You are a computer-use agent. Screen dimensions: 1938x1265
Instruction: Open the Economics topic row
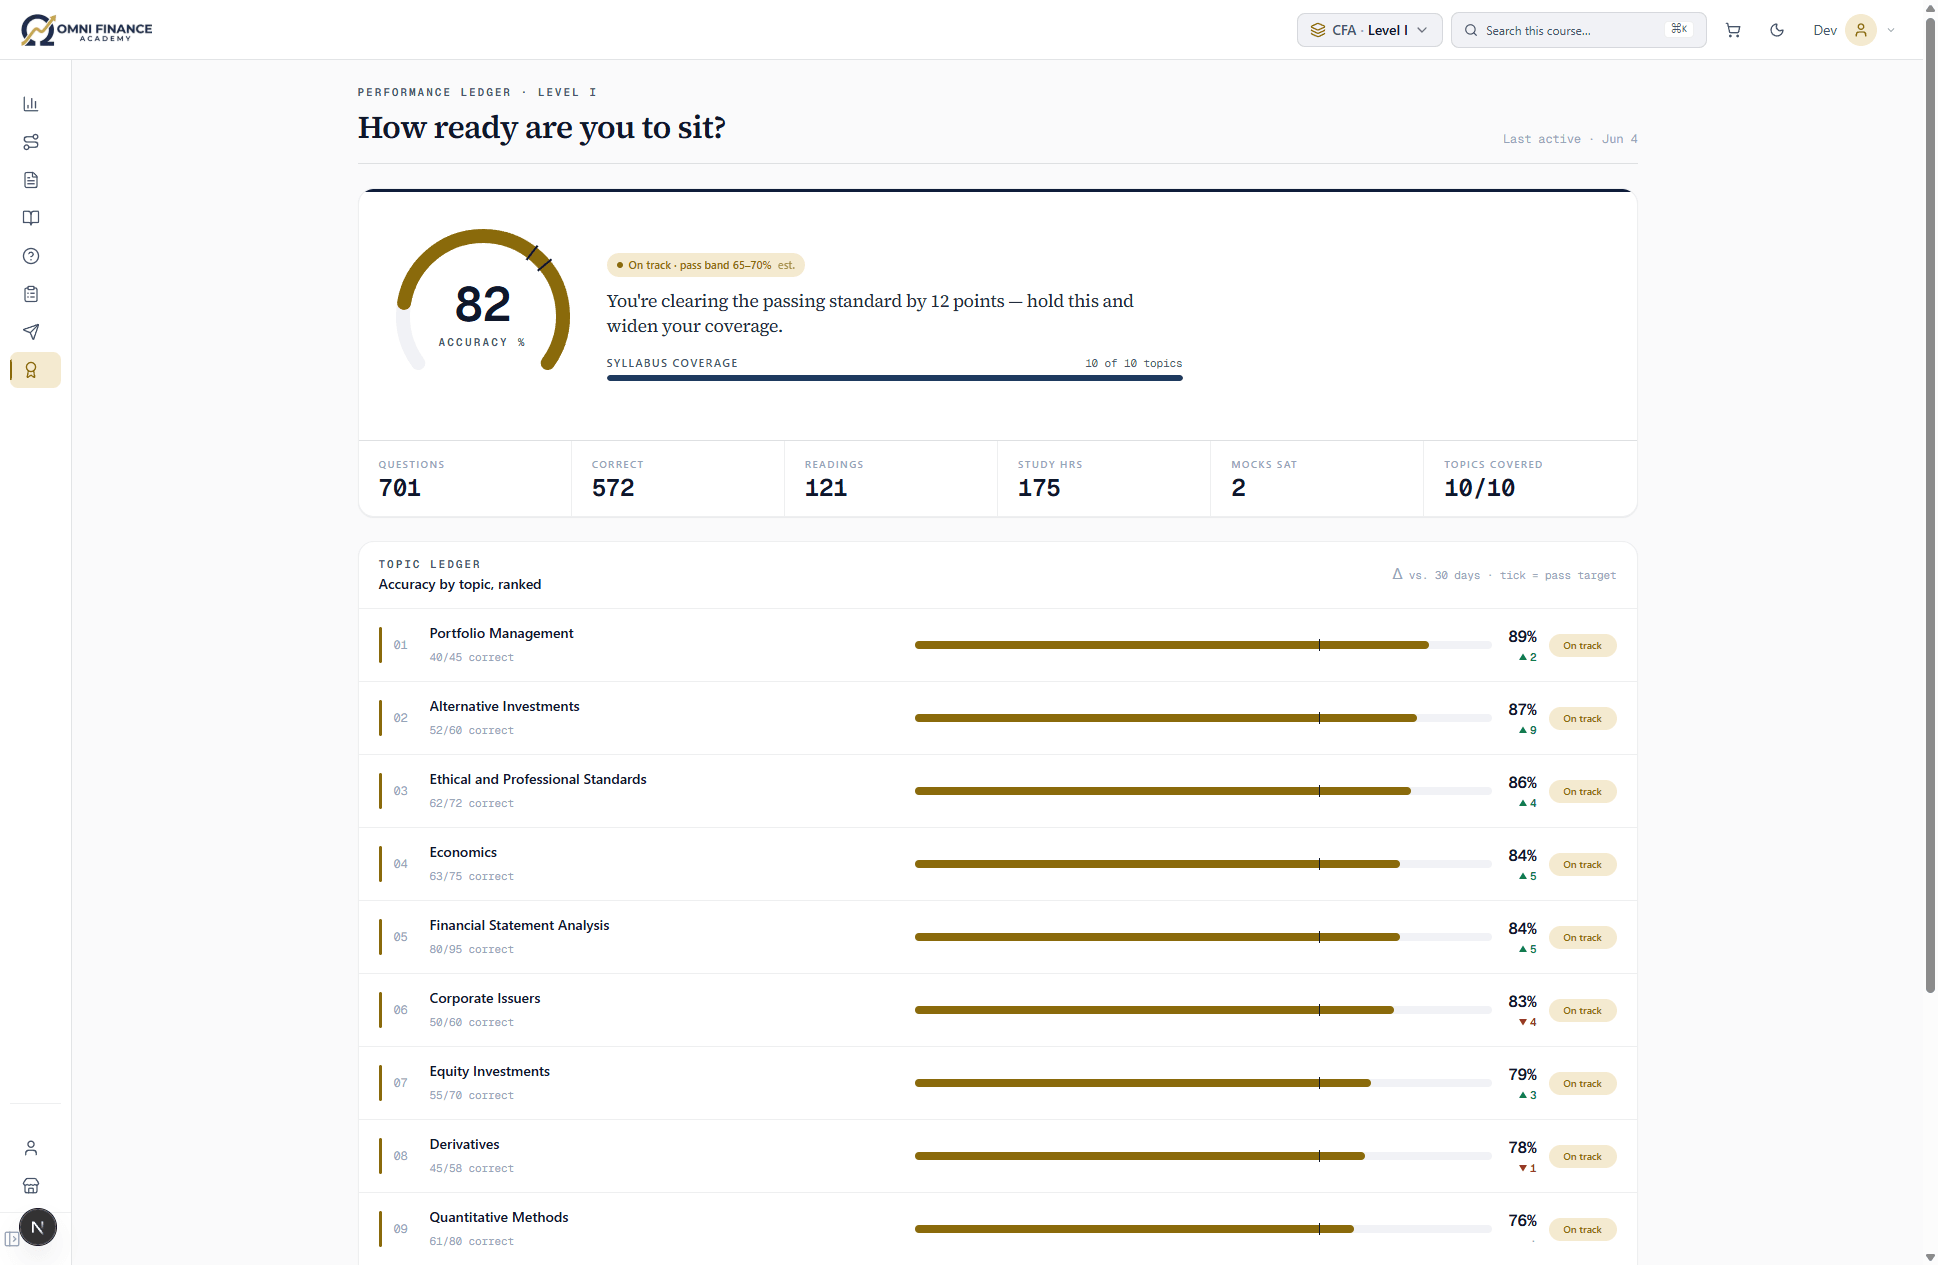pyautogui.click(x=997, y=864)
